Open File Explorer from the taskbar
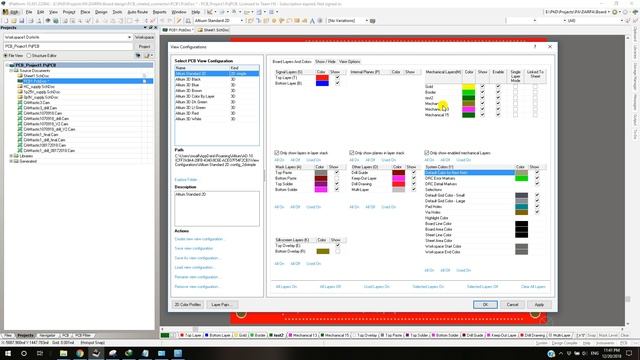 (x=63, y=353)
